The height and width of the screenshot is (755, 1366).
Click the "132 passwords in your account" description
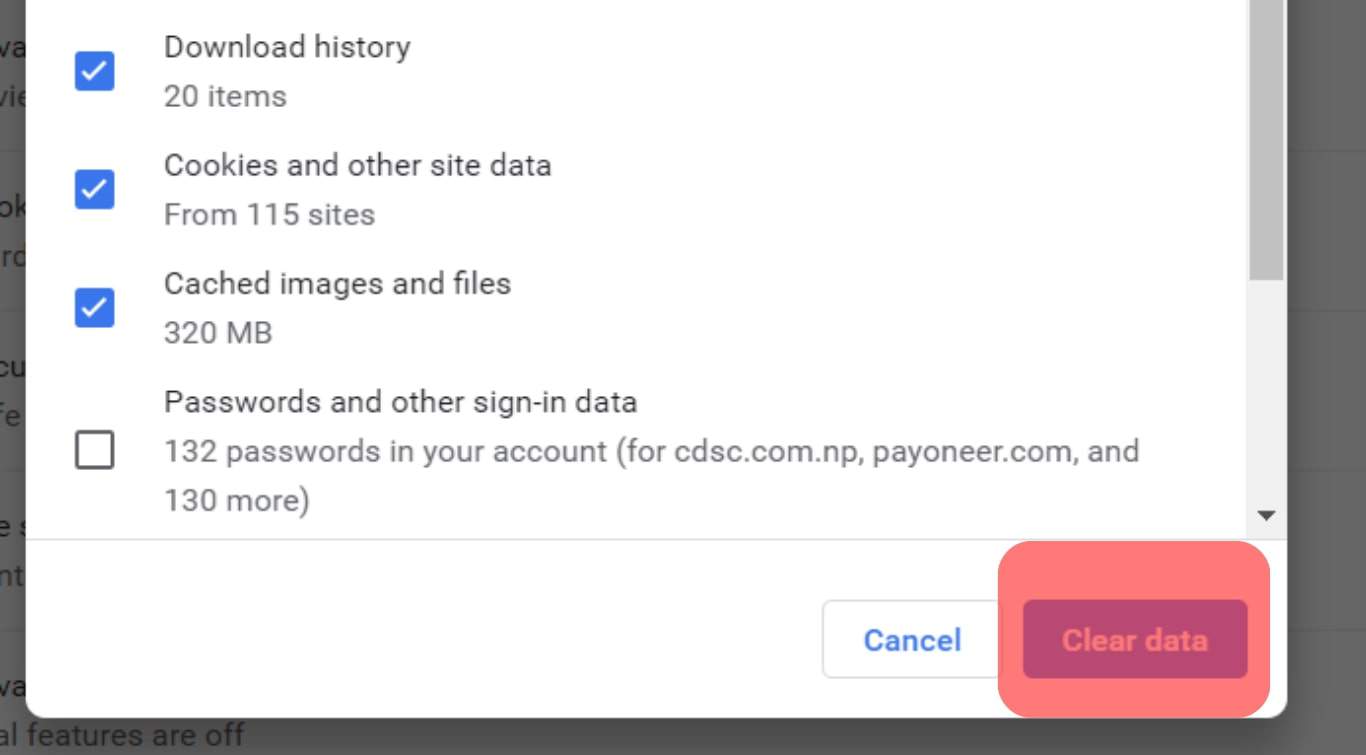(x=385, y=451)
